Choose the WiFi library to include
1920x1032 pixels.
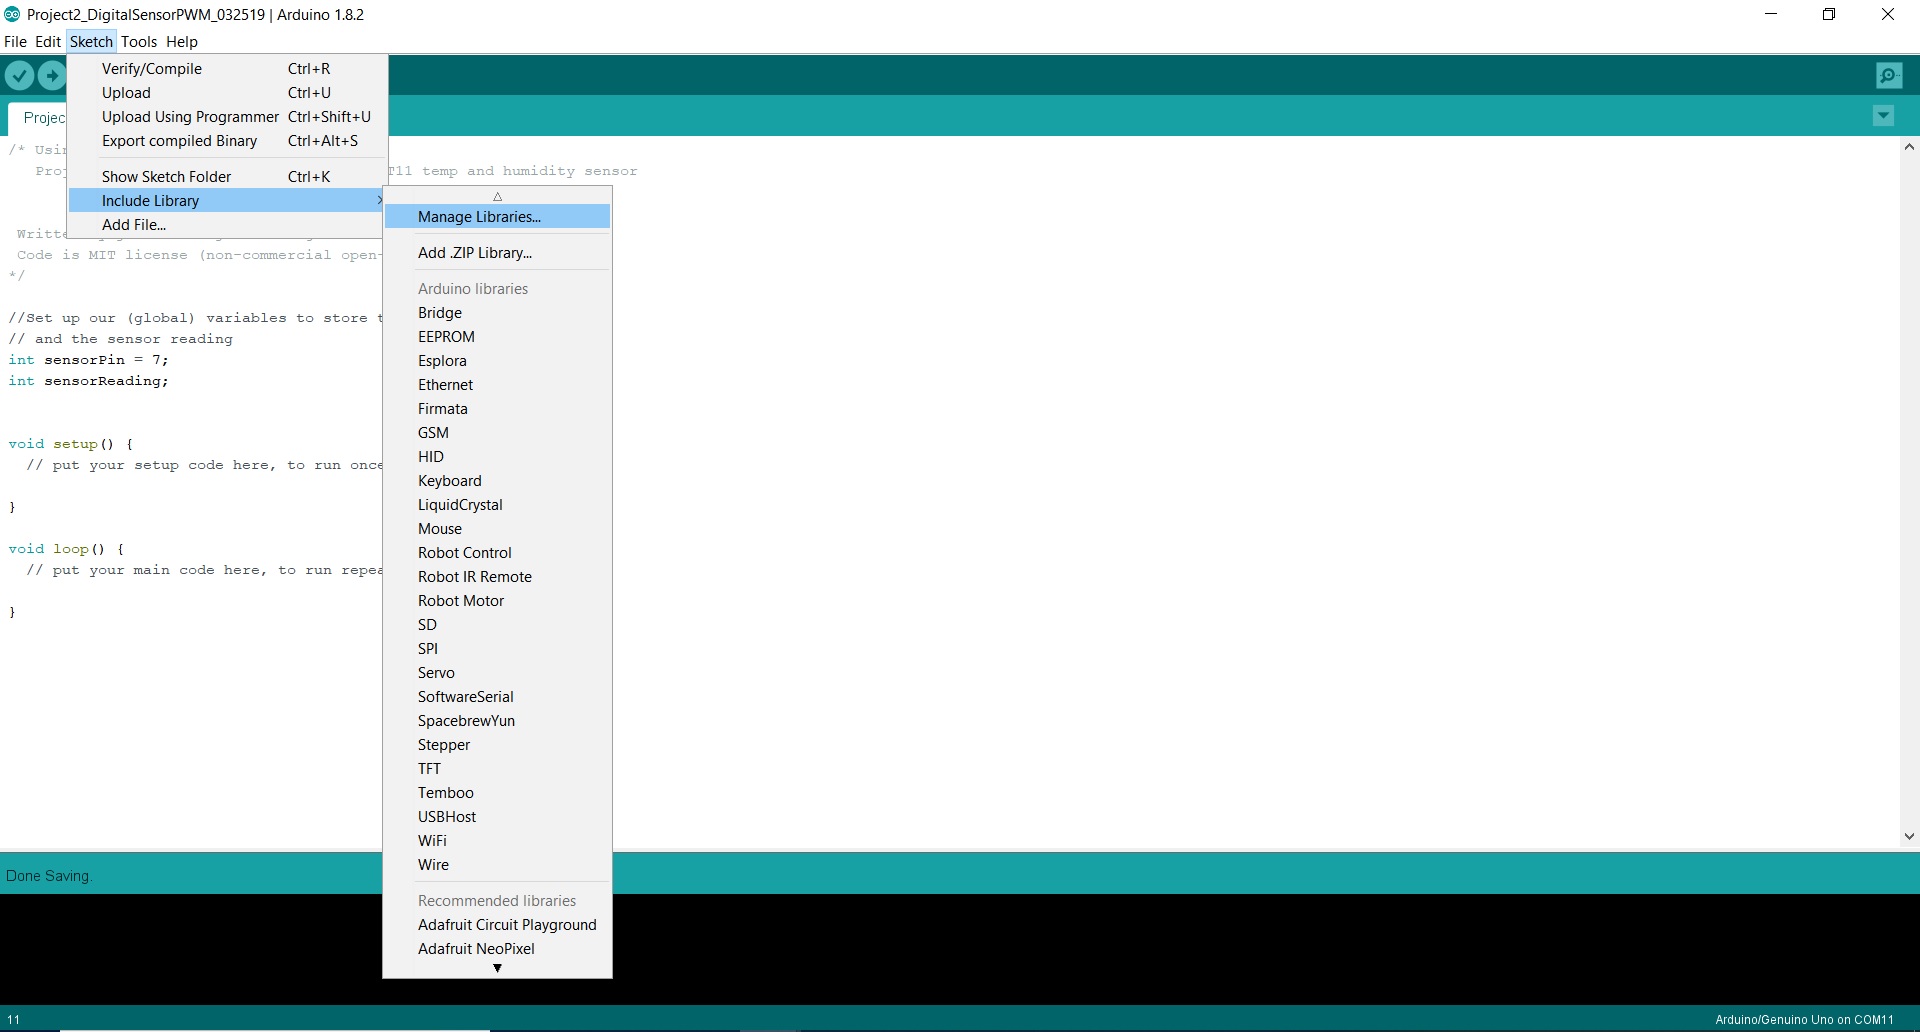pos(432,840)
